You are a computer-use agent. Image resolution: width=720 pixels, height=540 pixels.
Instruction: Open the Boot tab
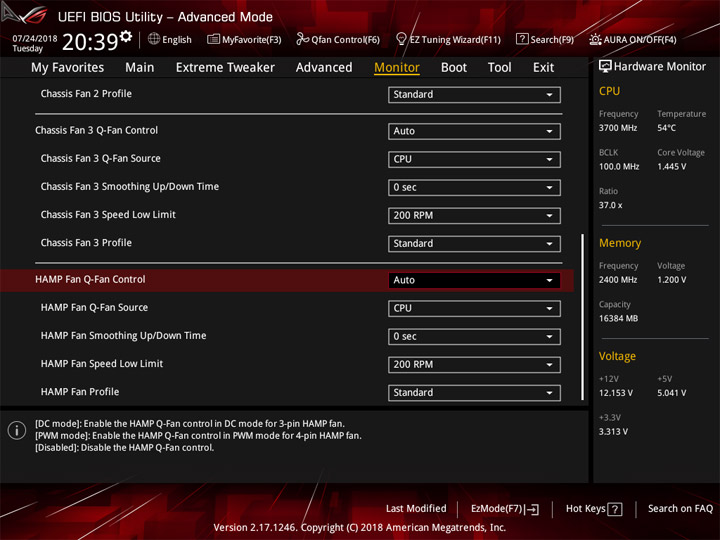tap(454, 68)
